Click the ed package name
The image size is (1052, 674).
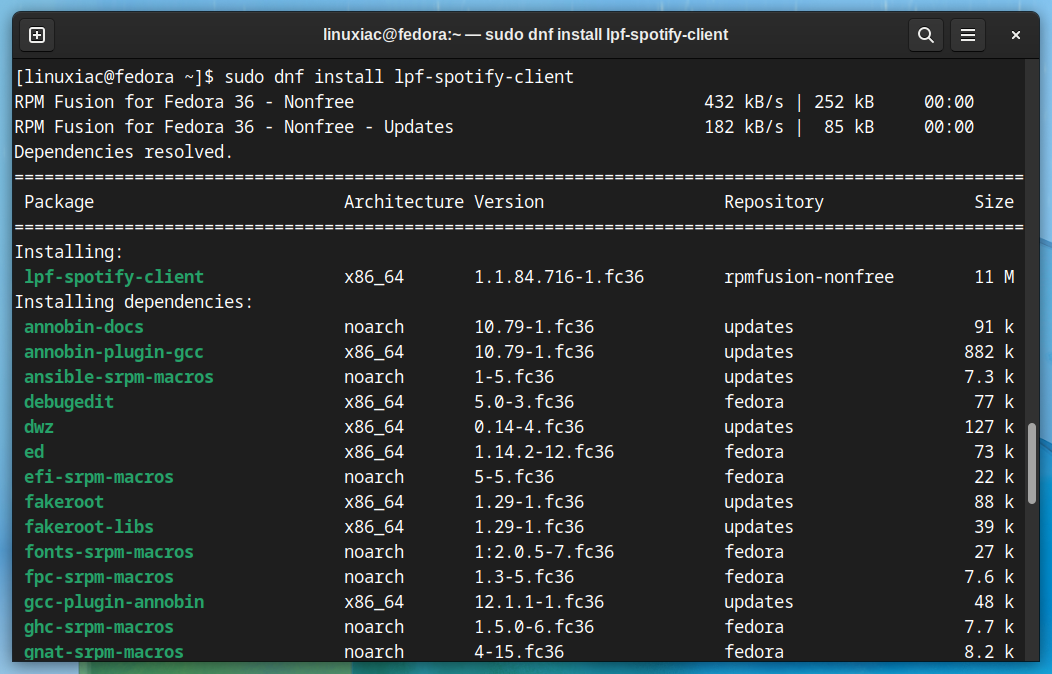34,452
